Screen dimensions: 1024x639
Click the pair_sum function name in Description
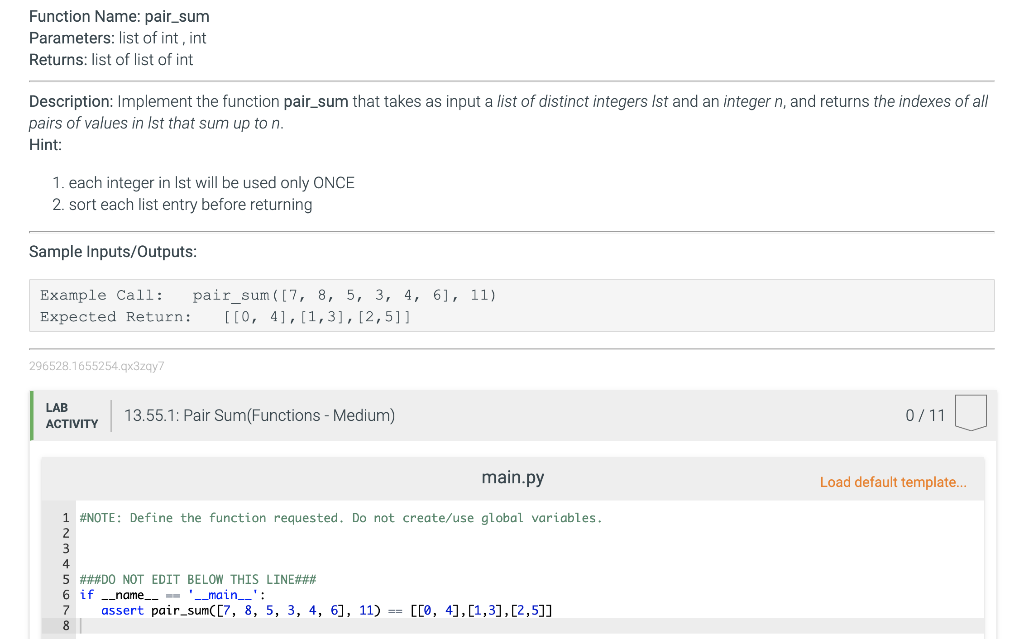tap(317, 101)
